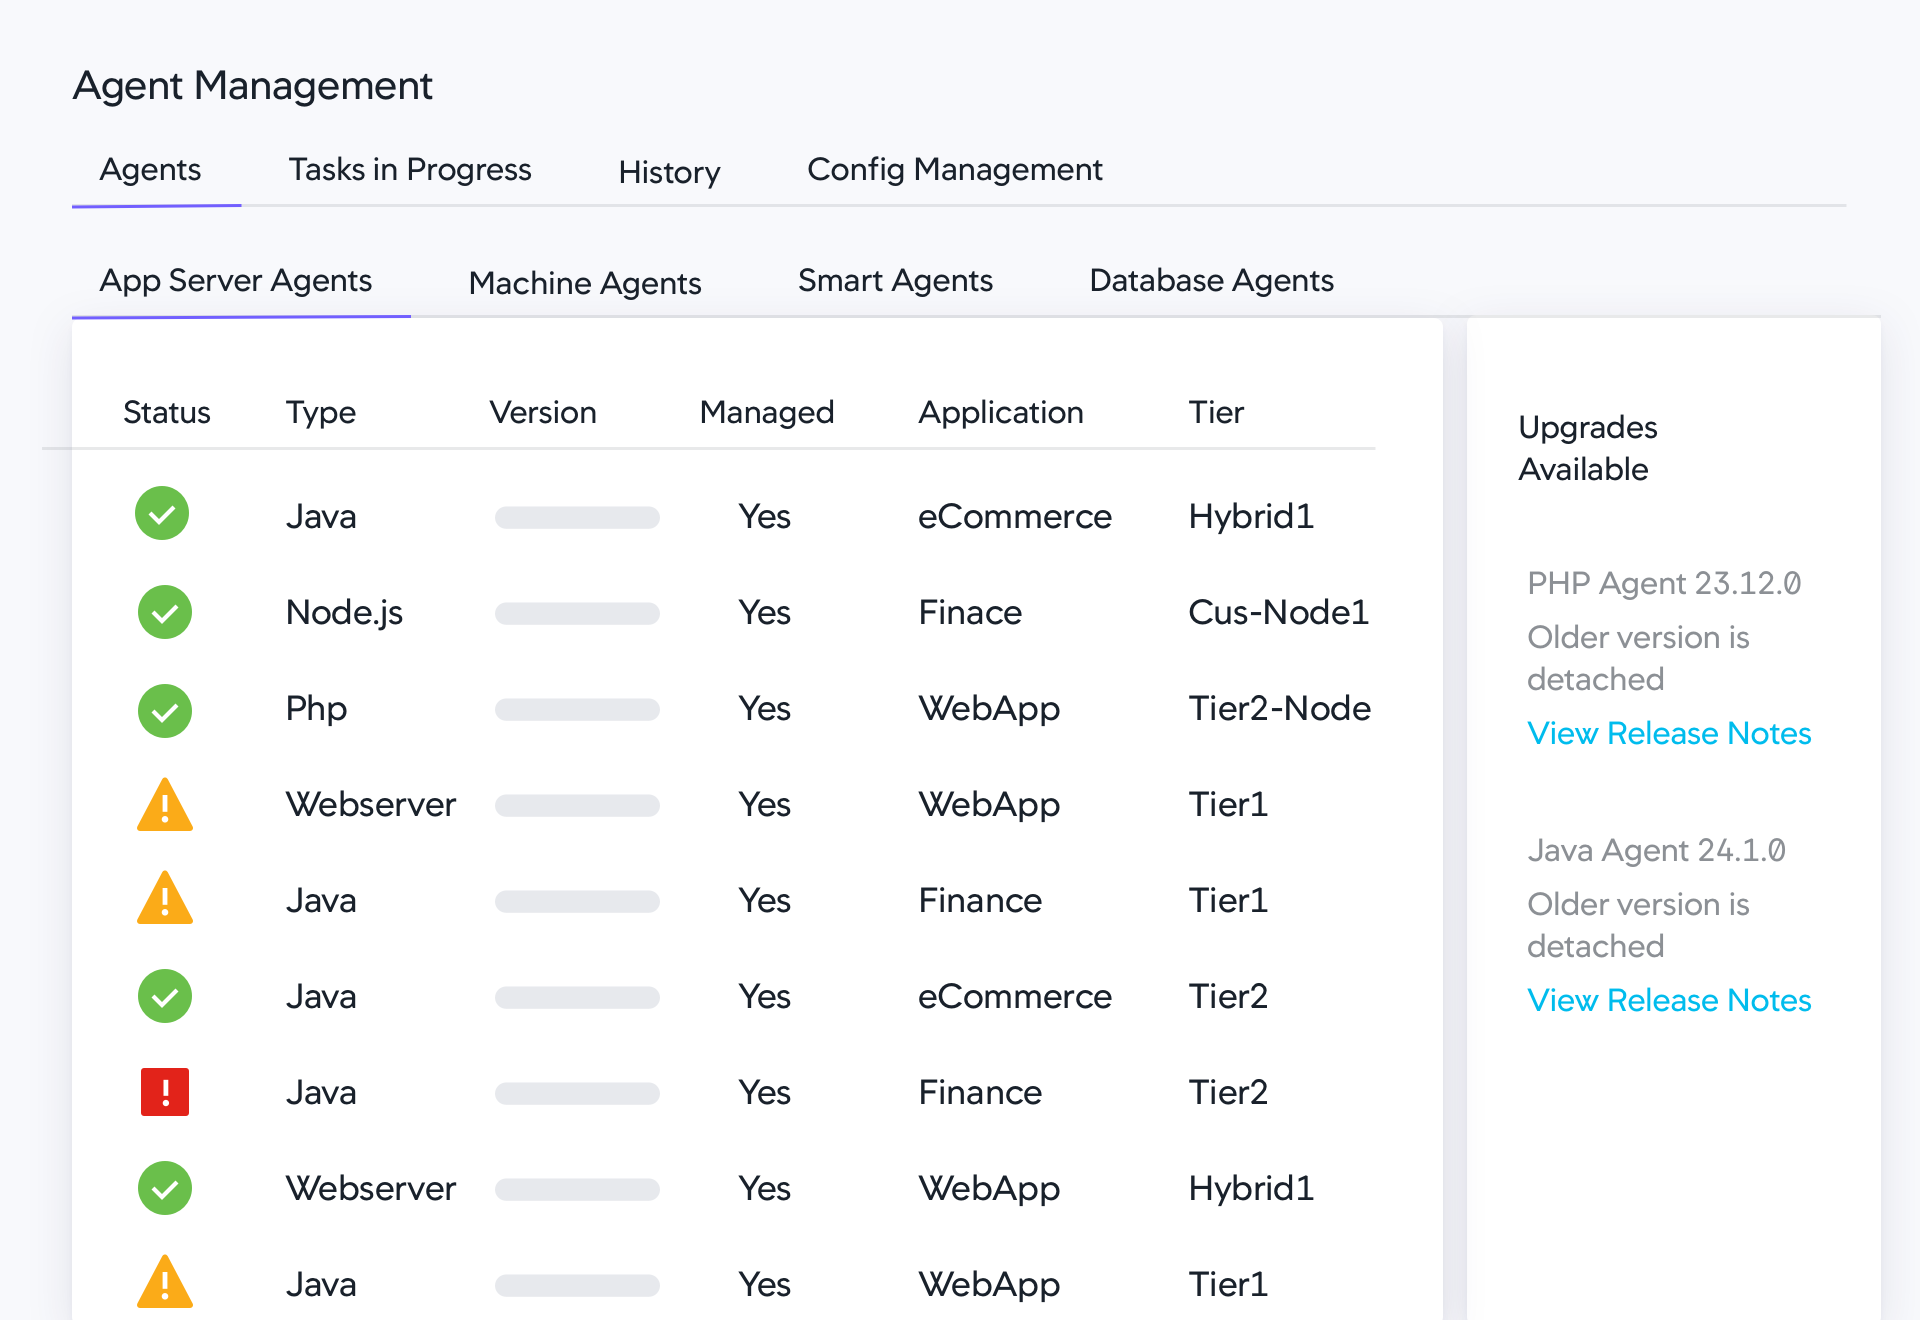Sort by Type column header
The image size is (1920, 1320).
point(321,413)
